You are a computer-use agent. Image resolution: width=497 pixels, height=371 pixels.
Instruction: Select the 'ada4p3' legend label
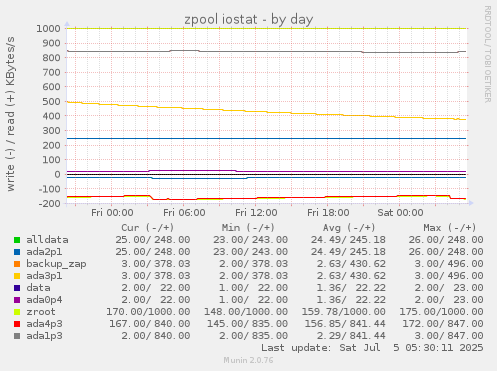point(44,324)
